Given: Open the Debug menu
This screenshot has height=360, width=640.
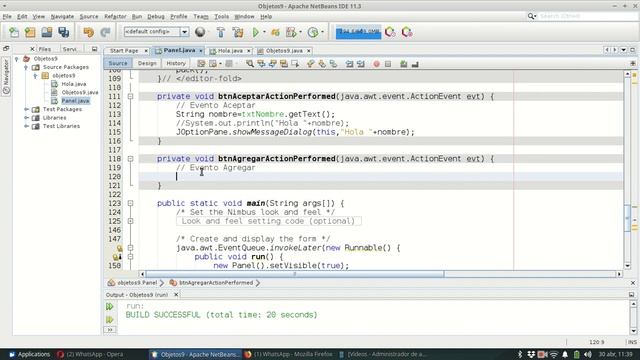Looking at the screenshot, I should (x=156, y=17).
